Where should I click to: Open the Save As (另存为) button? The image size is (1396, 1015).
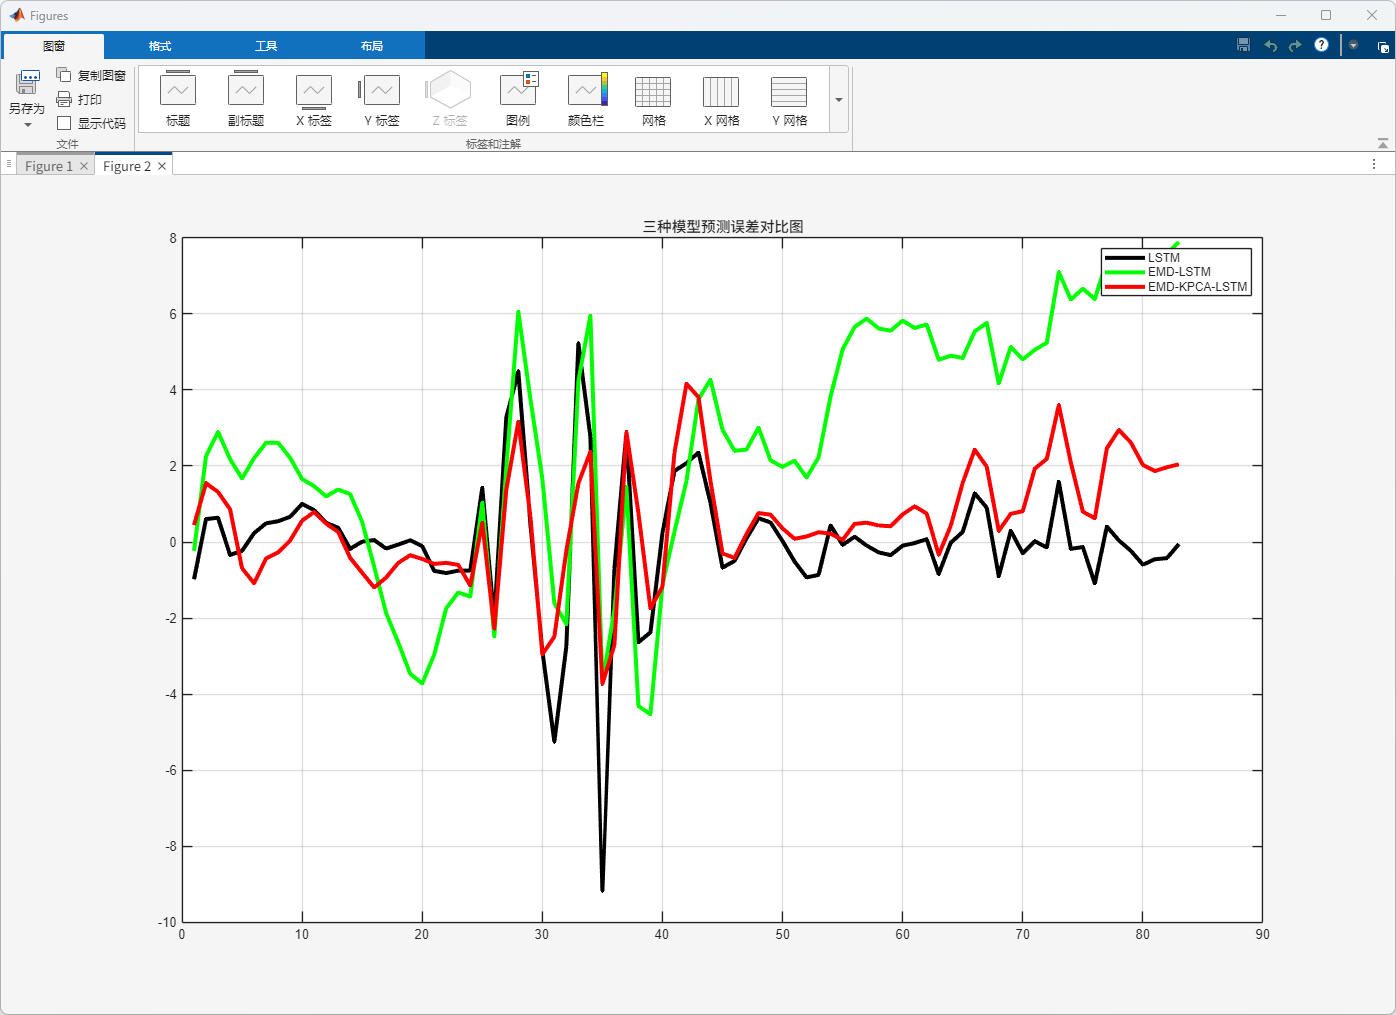[27, 92]
